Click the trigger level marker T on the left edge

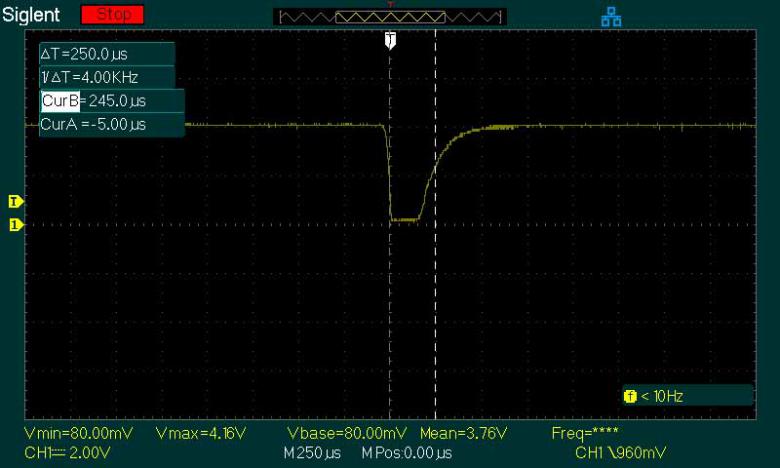pos(15,201)
